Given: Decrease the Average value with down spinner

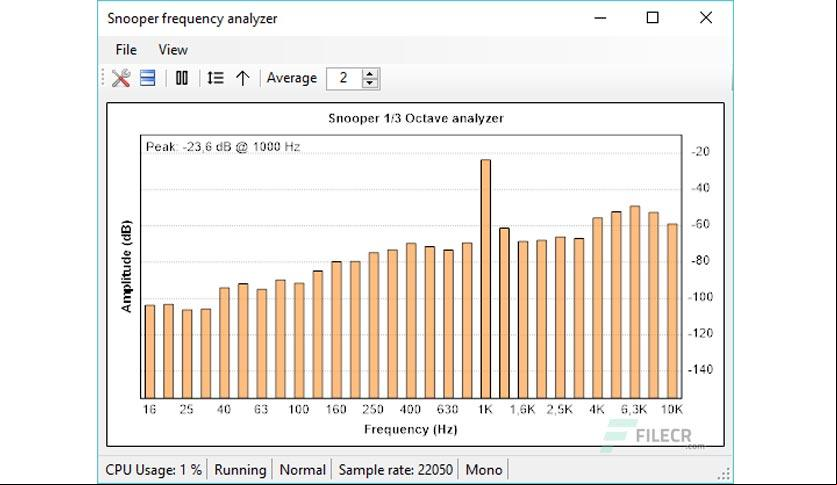Looking at the screenshot, I should click(x=369, y=83).
